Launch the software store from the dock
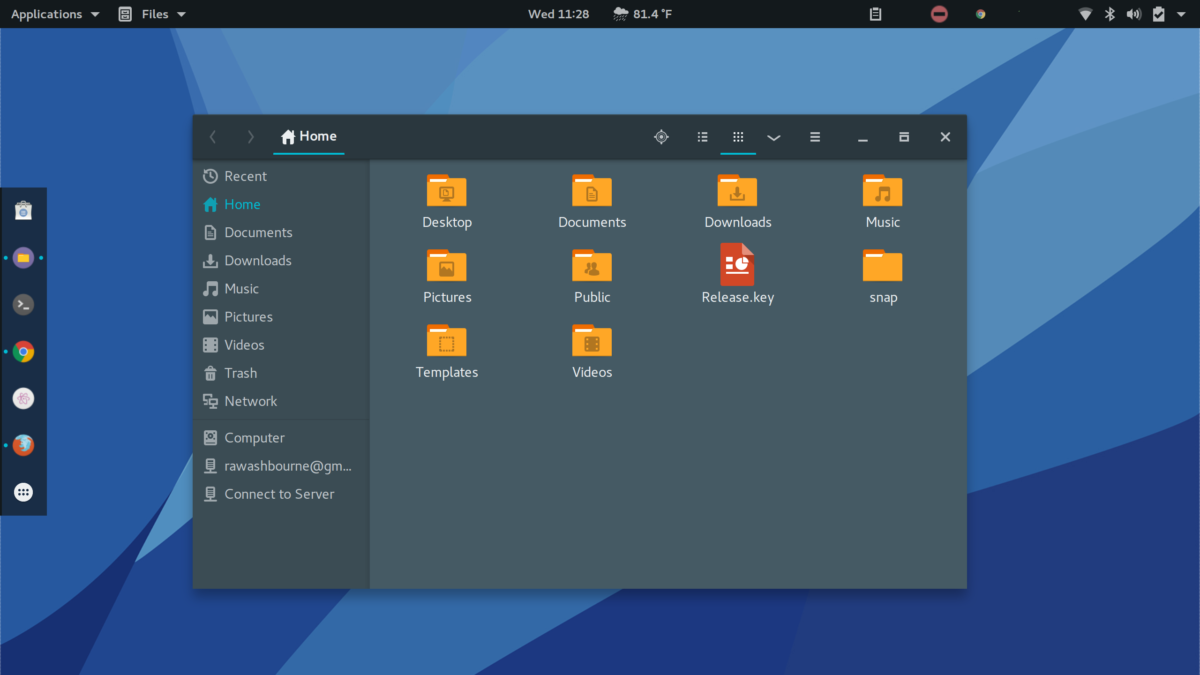Screen dimensions: 1200x675 pos(24,210)
